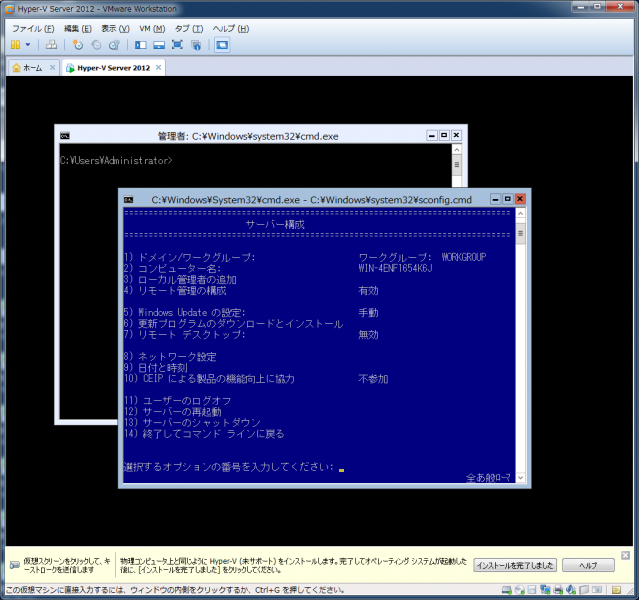Enter full screen mode
This screenshot has width=639, height=600.
177,45
